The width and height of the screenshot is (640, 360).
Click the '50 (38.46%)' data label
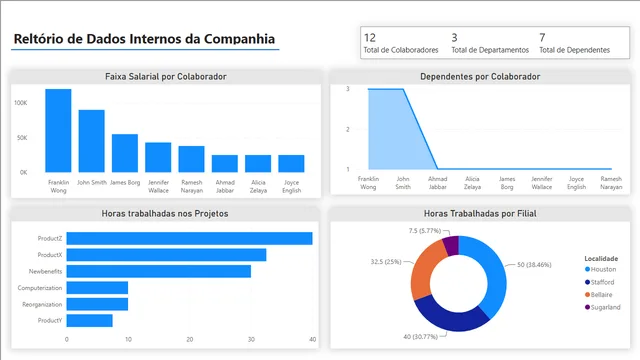coord(534,264)
